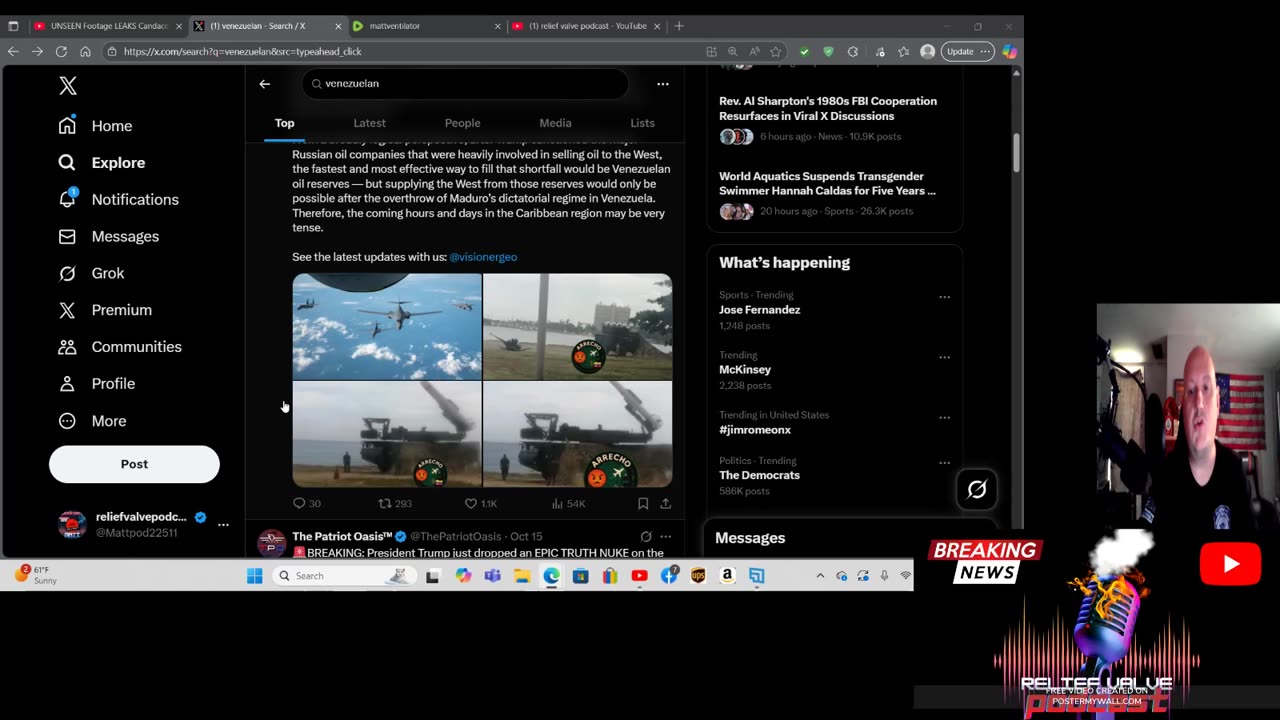The image size is (1280, 720).
Task: Open more menu on Patriot Oasis post
Action: [x=666, y=537]
